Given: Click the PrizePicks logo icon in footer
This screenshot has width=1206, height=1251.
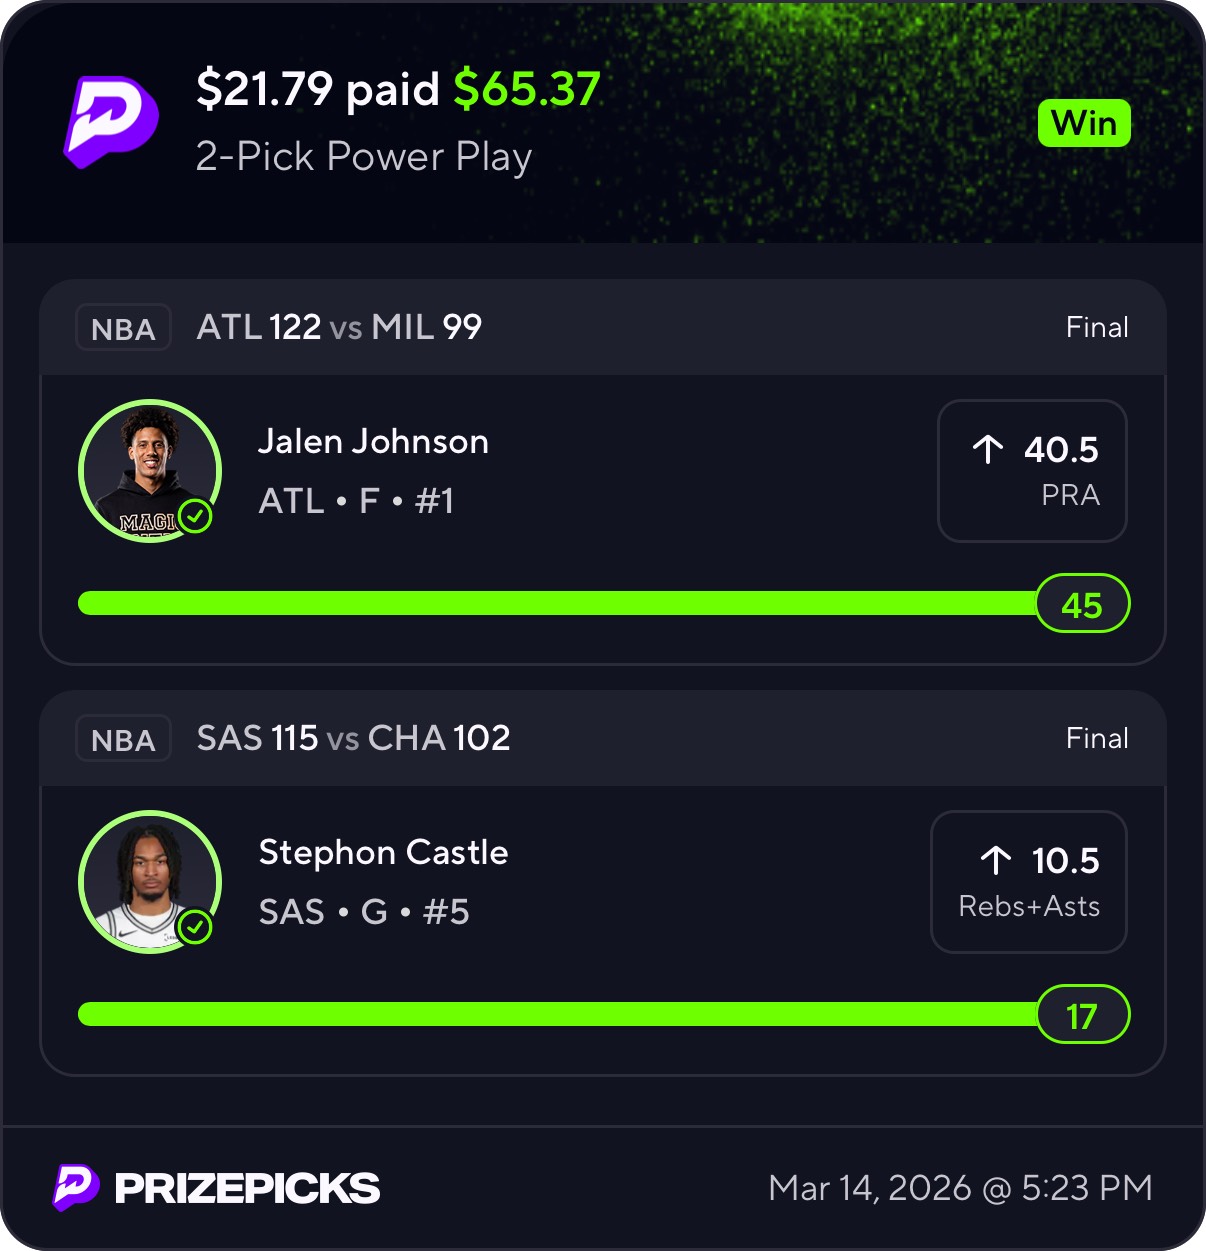Looking at the screenshot, I should pyautogui.click(x=76, y=1187).
